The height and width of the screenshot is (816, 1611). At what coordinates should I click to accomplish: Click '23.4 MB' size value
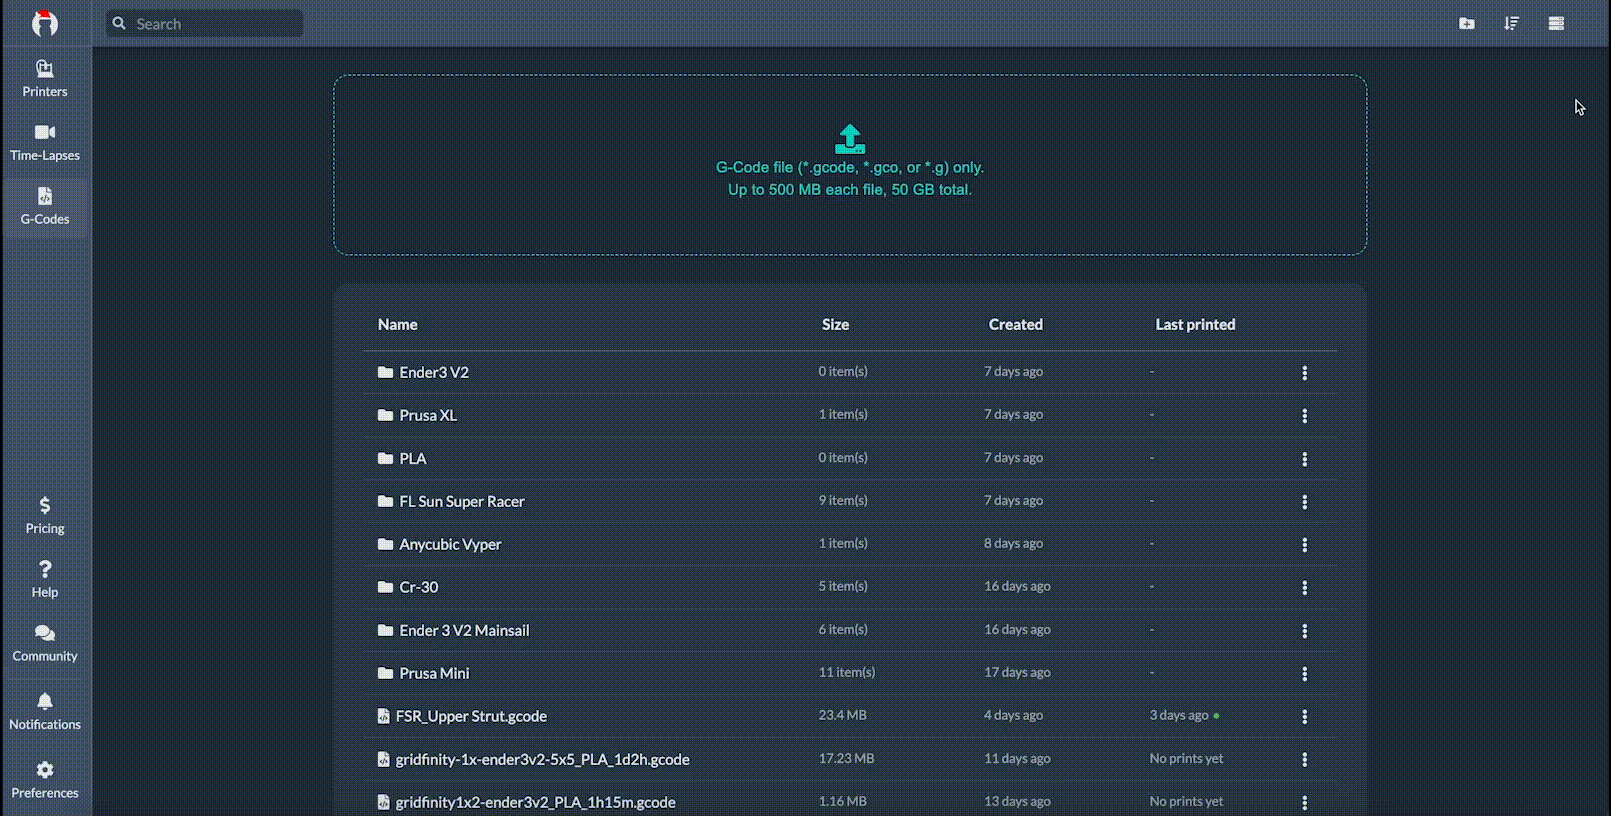[x=842, y=715]
